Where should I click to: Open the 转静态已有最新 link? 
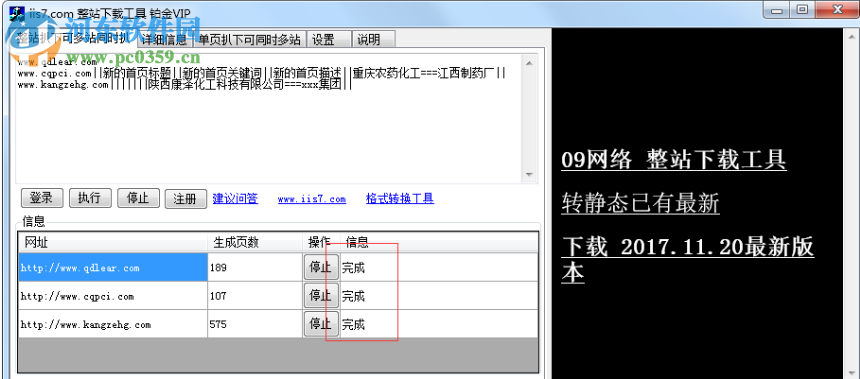pyautogui.click(x=640, y=203)
